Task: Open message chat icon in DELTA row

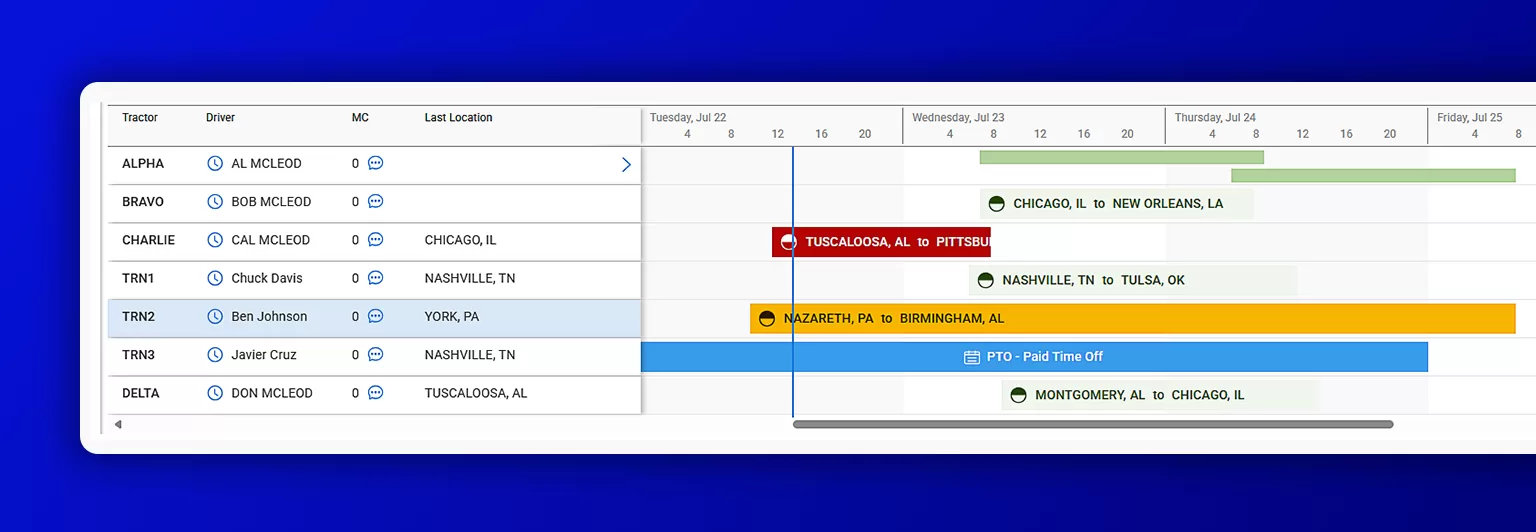Action: (376, 393)
